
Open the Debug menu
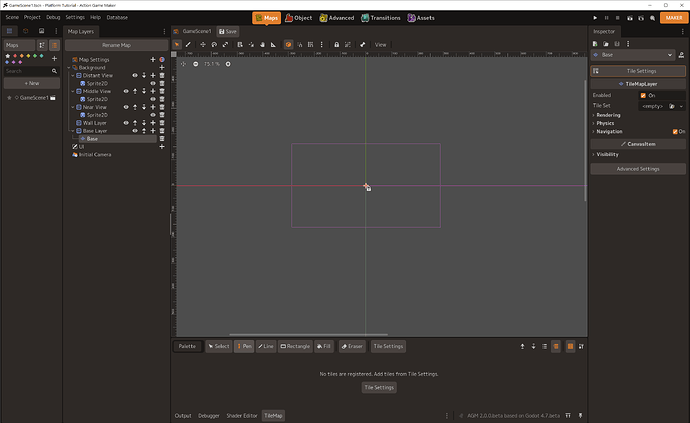pyautogui.click(x=53, y=18)
